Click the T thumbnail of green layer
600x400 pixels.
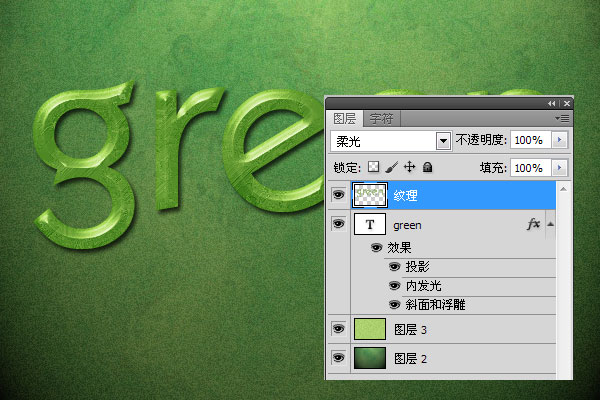point(370,226)
